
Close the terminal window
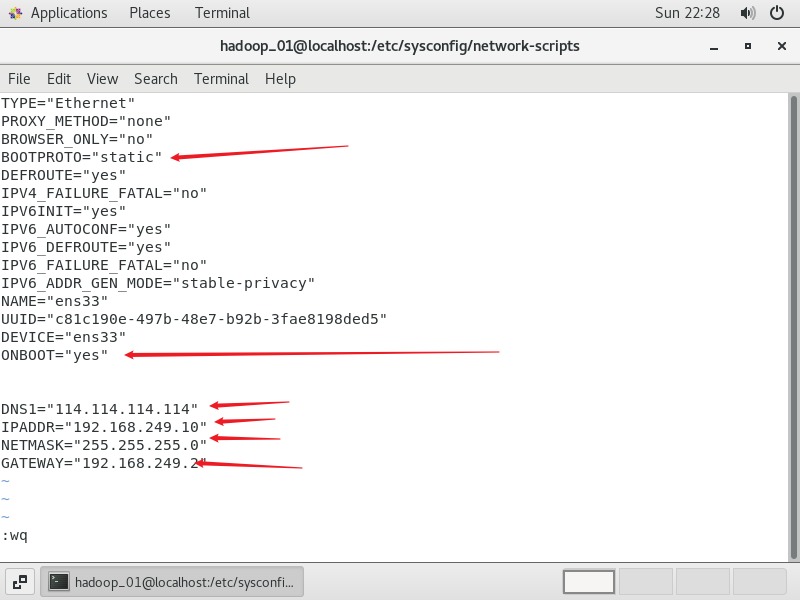pyautogui.click(x=781, y=46)
